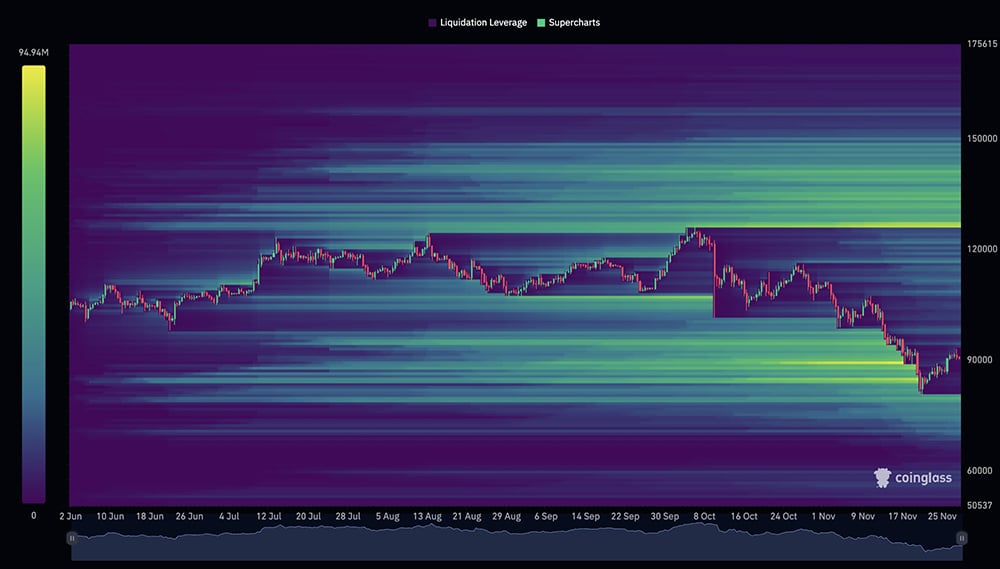Toggle the Supercharts legend entry
Viewport: 1000px width, 569px height.
tap(568, 22)
